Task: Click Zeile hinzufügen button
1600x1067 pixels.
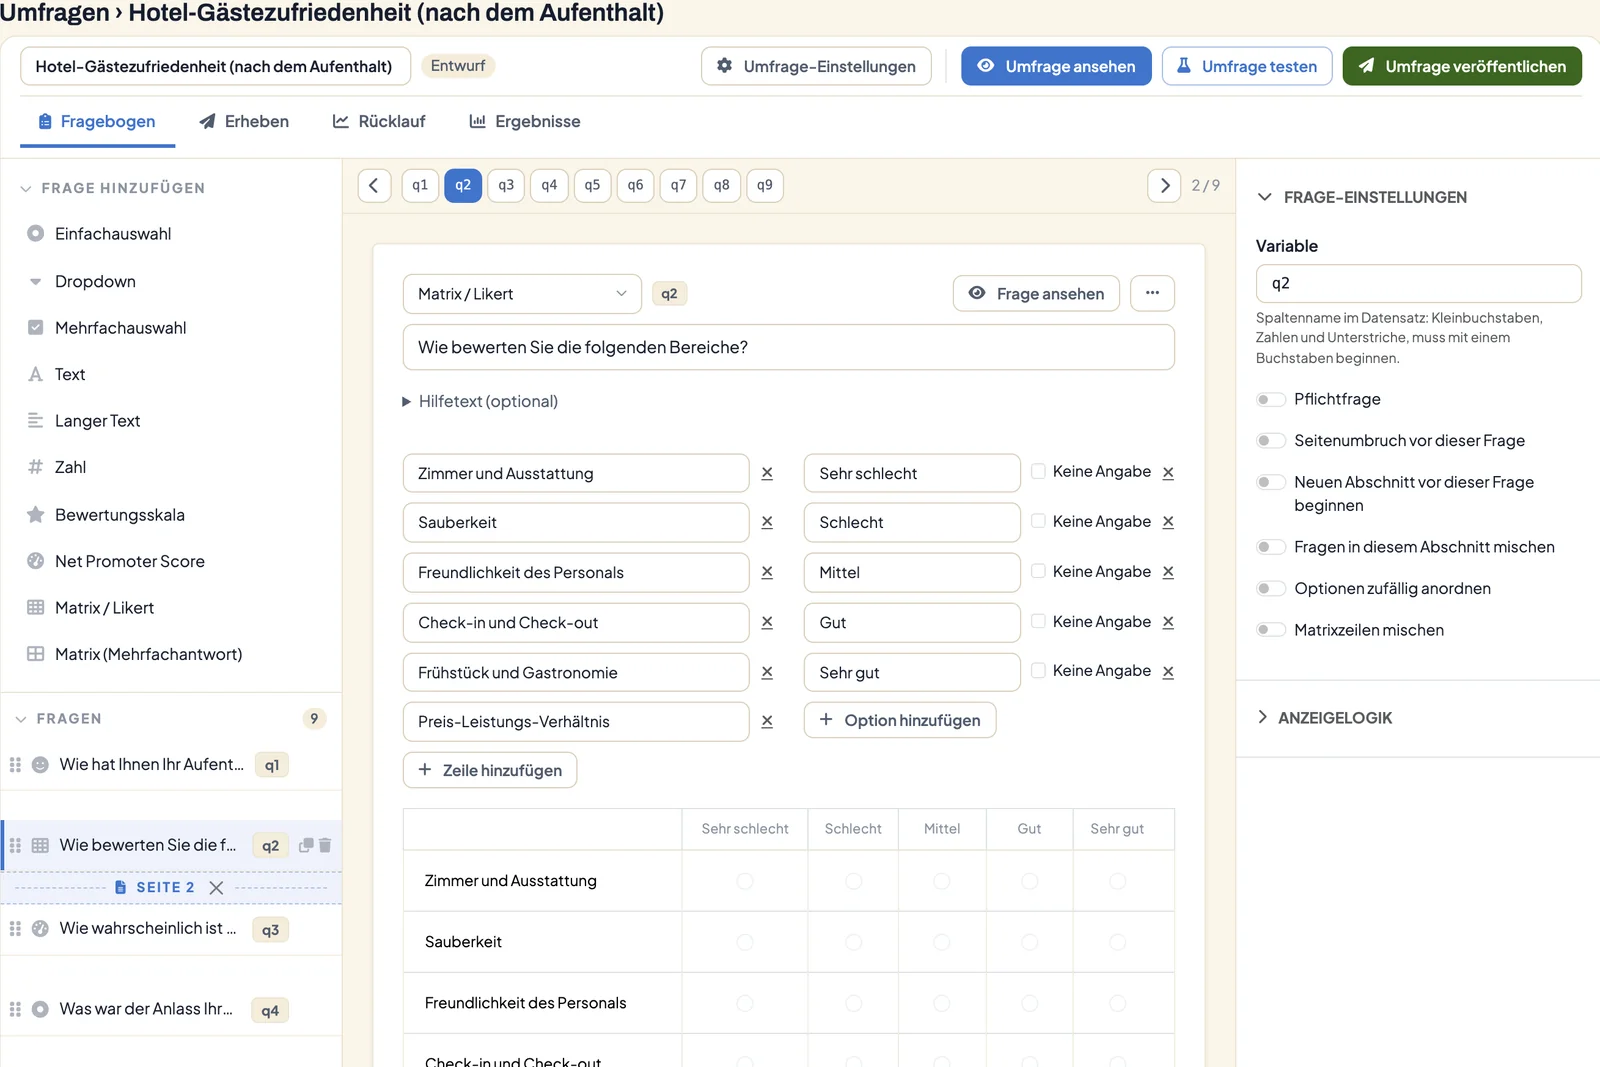Action: 490,770
